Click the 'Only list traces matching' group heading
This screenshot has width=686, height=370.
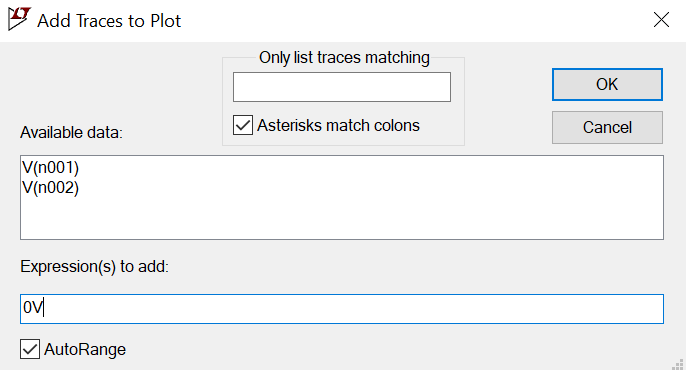[x=344, y=57]
